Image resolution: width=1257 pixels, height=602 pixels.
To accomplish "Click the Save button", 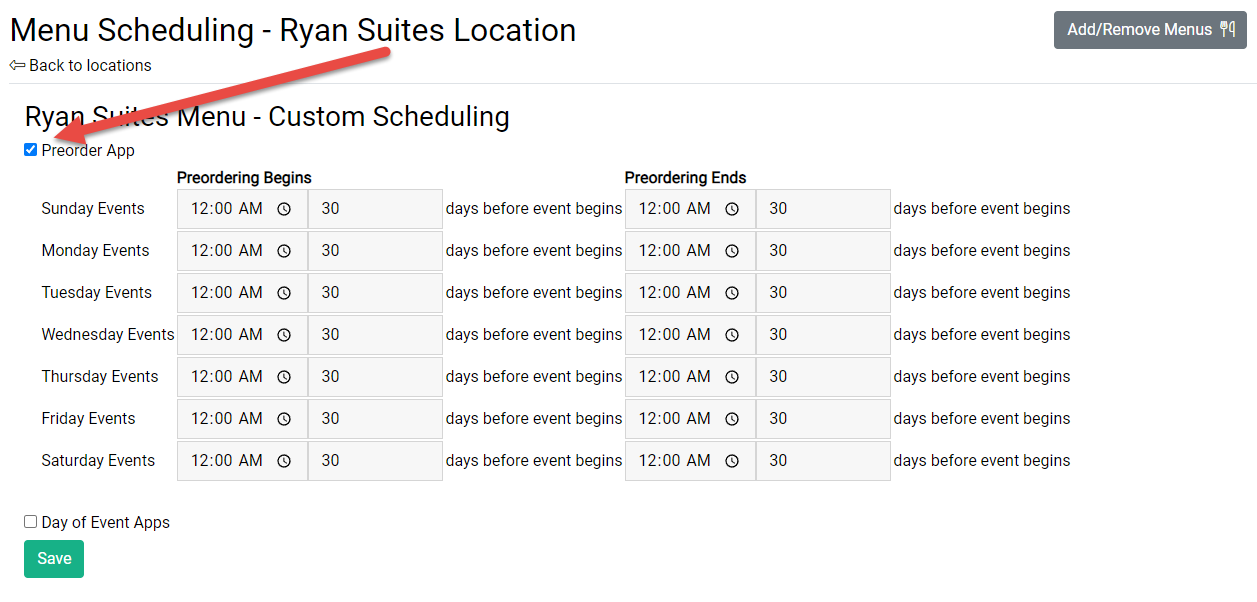I will coord(53,558).
